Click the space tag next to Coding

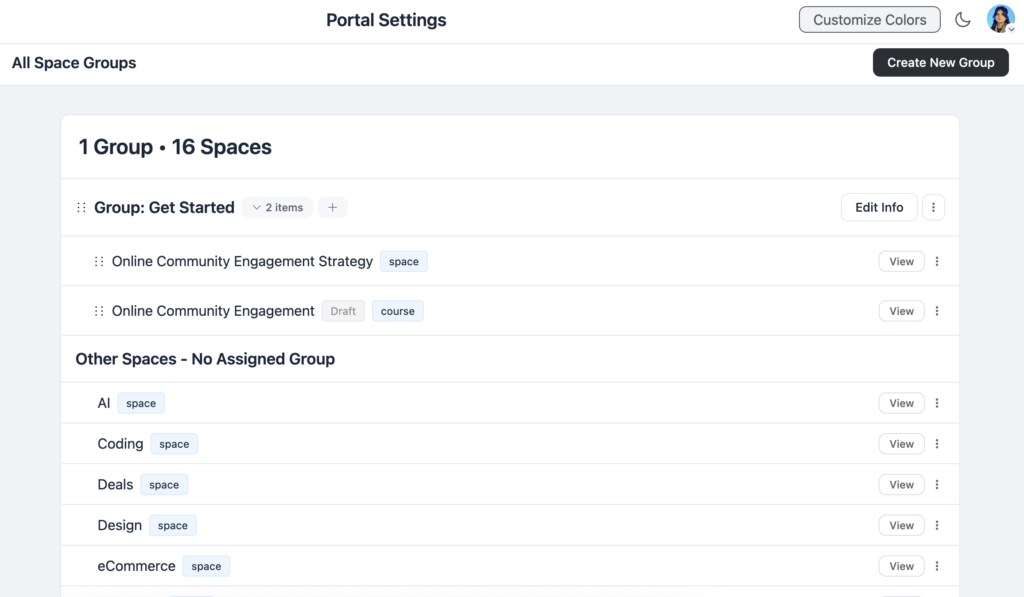174,444
